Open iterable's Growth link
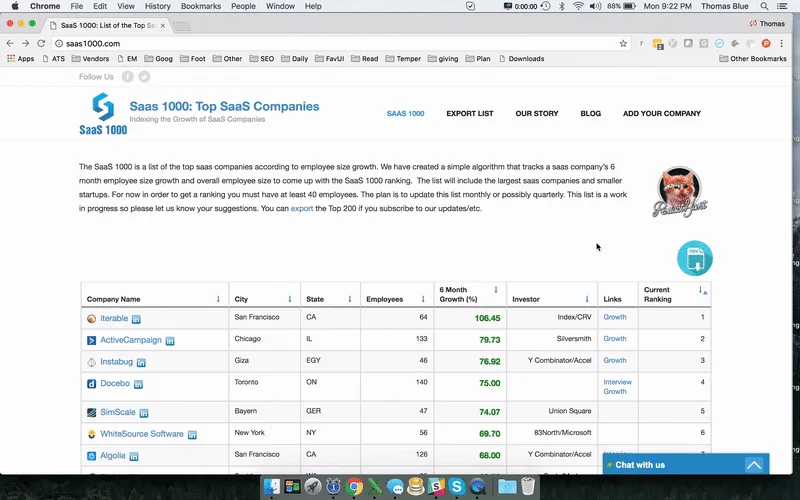 pyautogui.click(x=615, y=317)
